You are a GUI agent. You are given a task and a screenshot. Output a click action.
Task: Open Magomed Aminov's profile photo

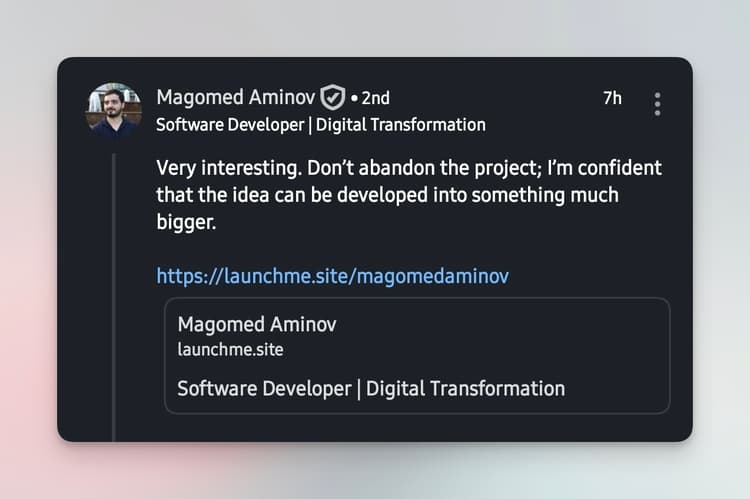tap(114, 109)
